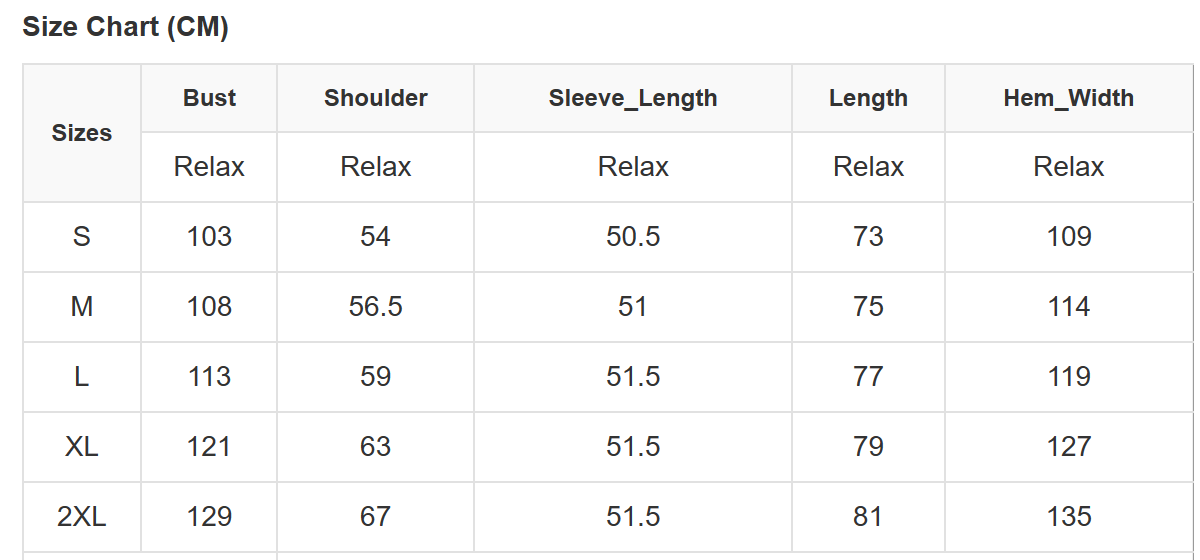The height and width of the screenshot is (560, 1200).
Task: Select length value 77 for size L
Action: pyautogui.click(x=868, y=377)
